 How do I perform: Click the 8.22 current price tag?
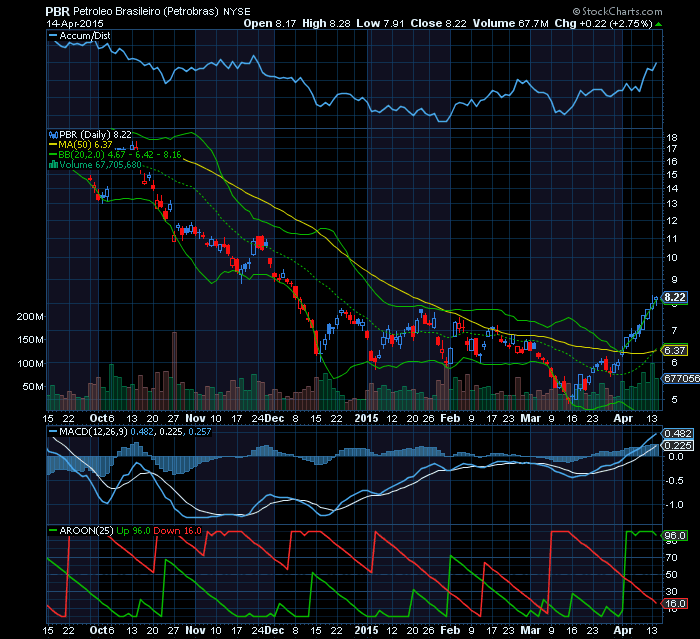tap(675, 297)
